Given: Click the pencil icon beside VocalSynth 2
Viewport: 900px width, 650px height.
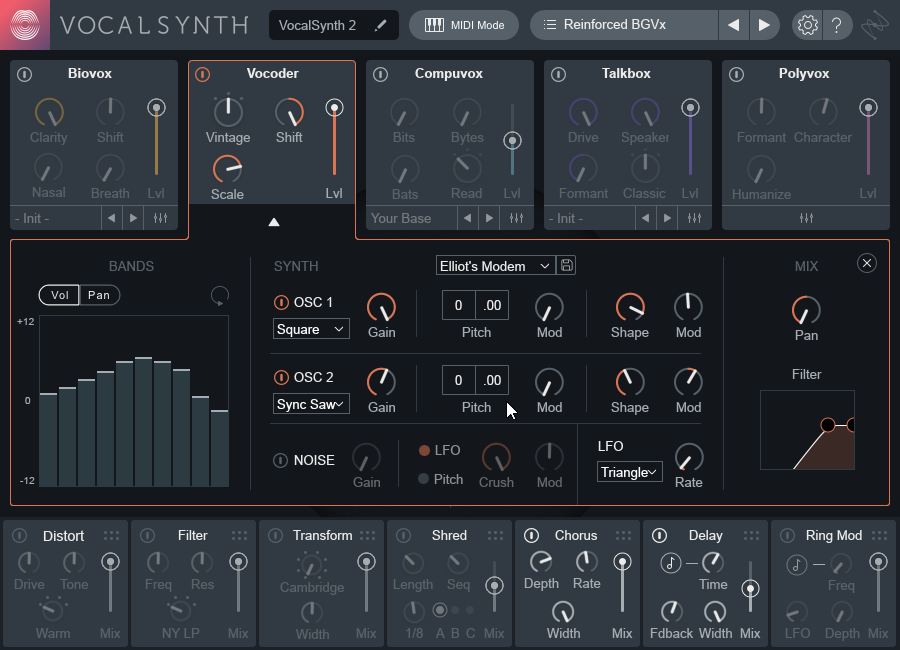Looking at the screenshot, I should point(380,25).
